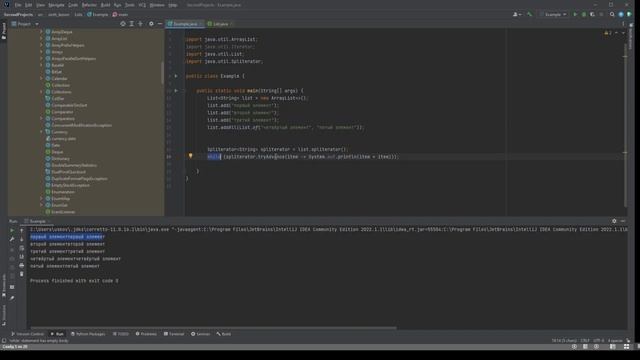
Task: Click the Example breadcrumb in navigation bar
Action: 98,14
